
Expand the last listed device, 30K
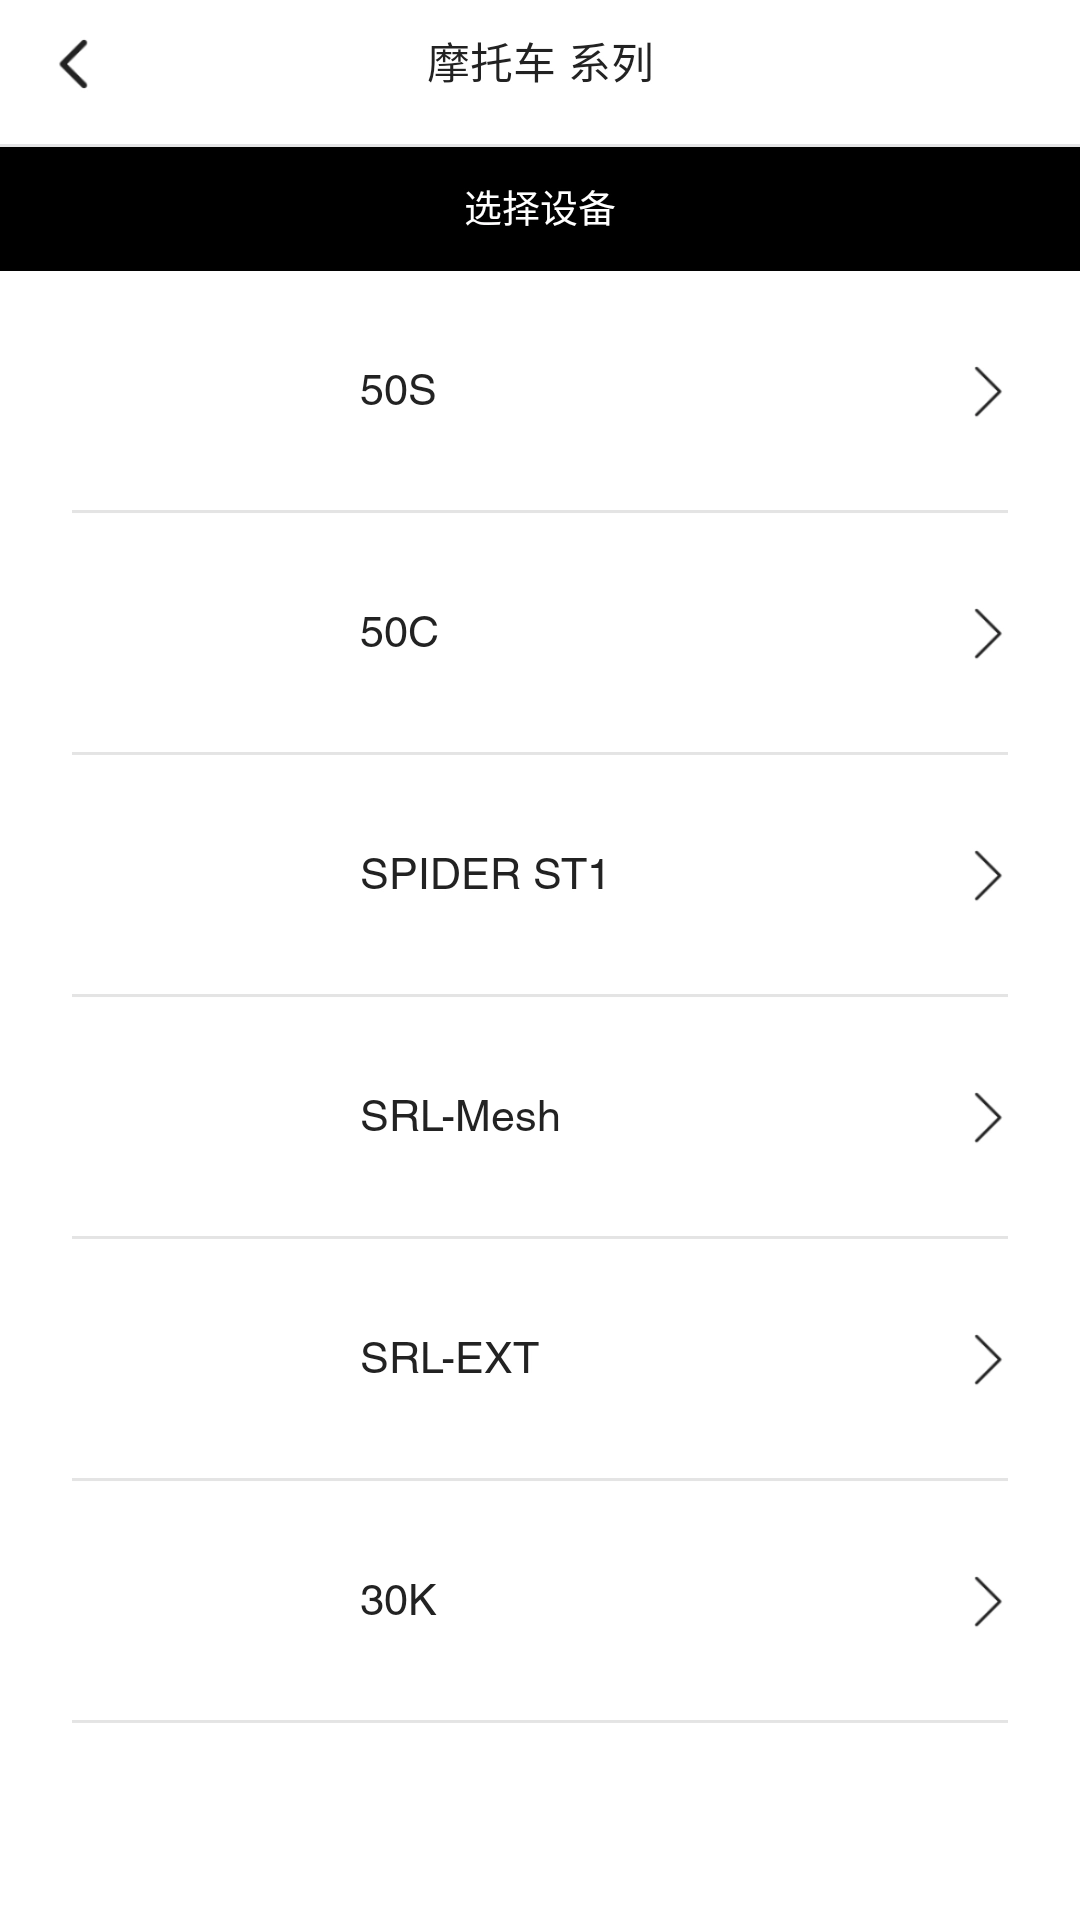540,1601
